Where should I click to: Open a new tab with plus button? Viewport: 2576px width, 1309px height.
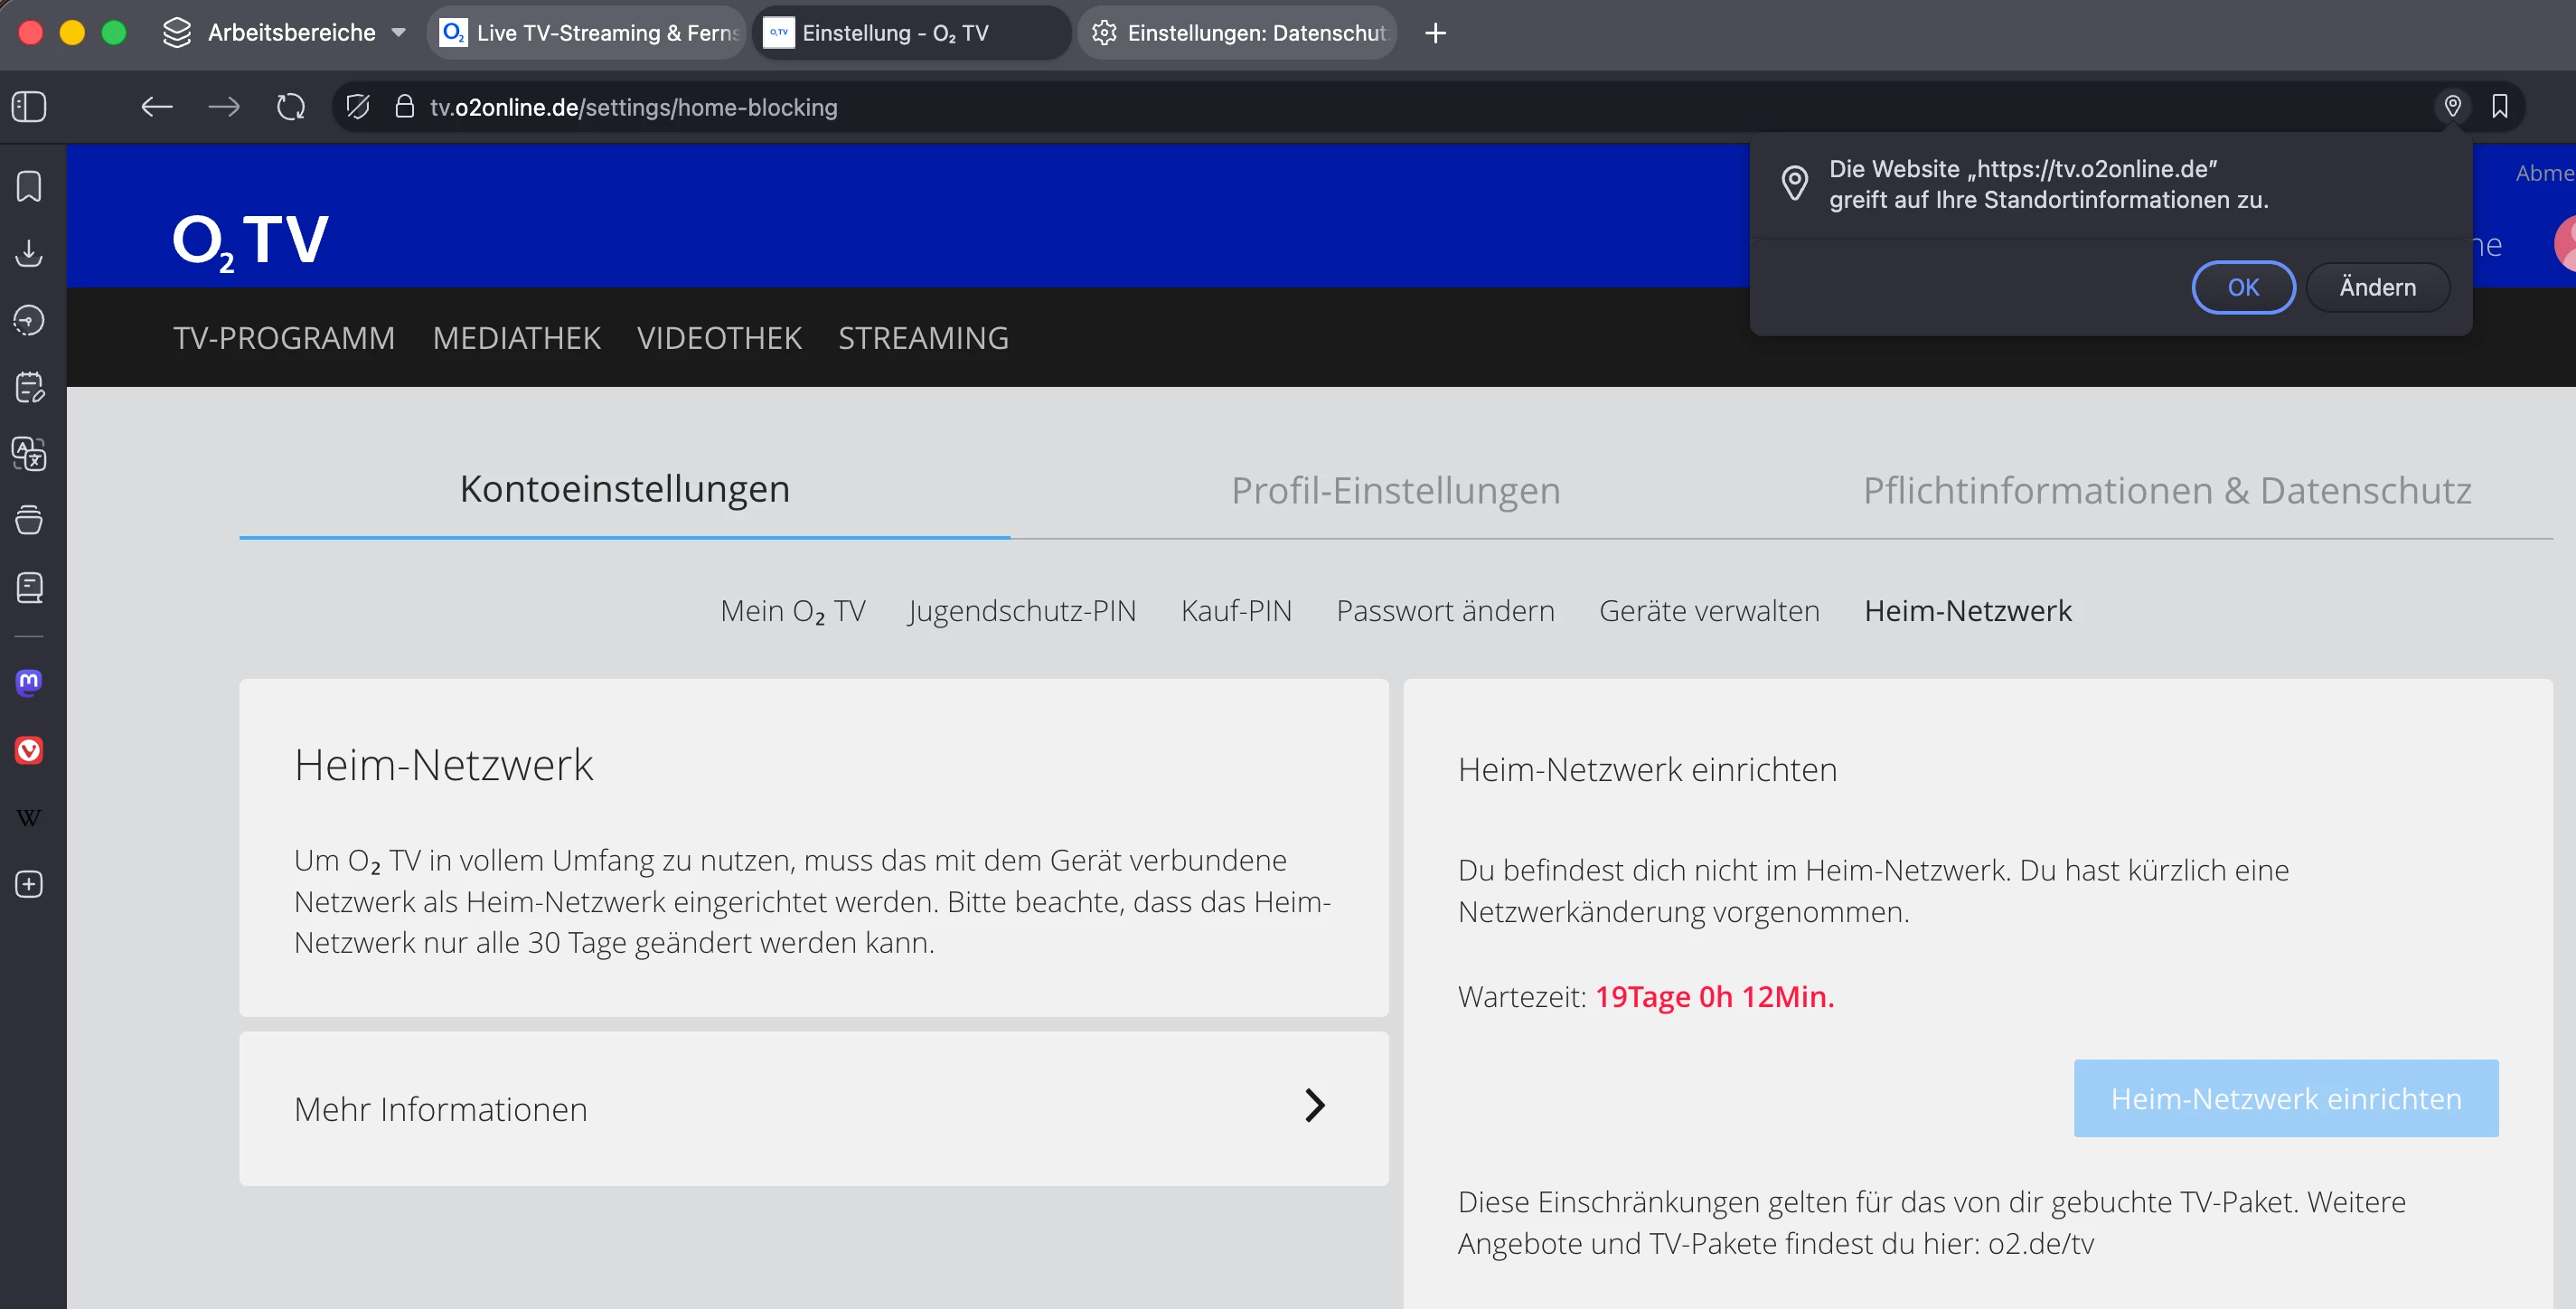point(1435,33)
